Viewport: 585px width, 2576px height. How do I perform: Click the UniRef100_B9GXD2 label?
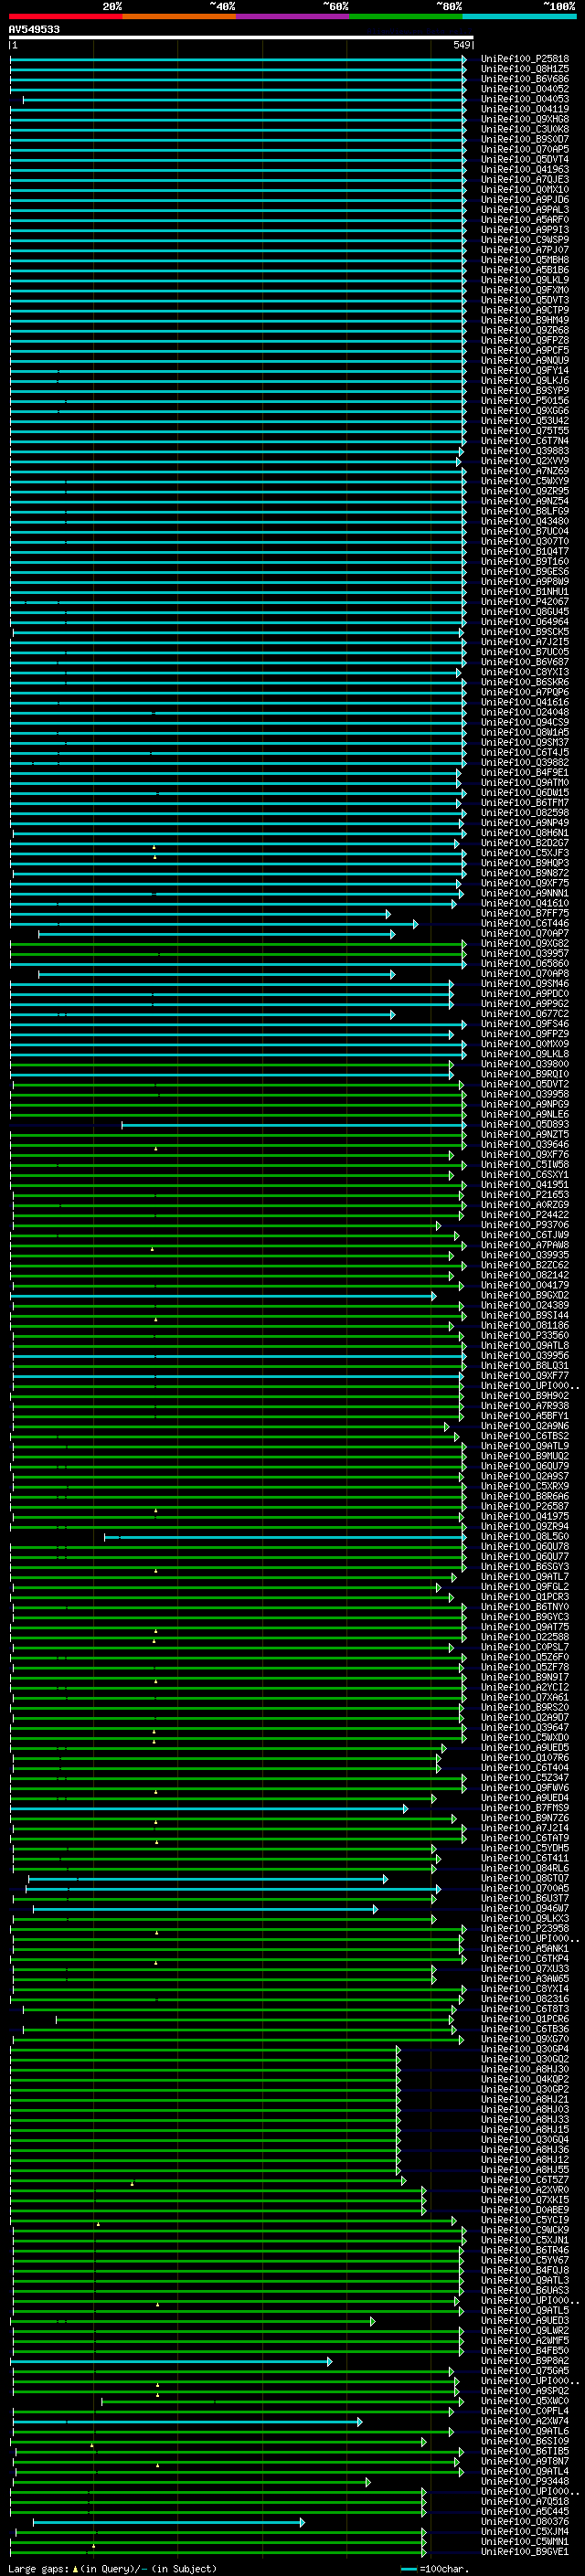(x=525, y=1295)
